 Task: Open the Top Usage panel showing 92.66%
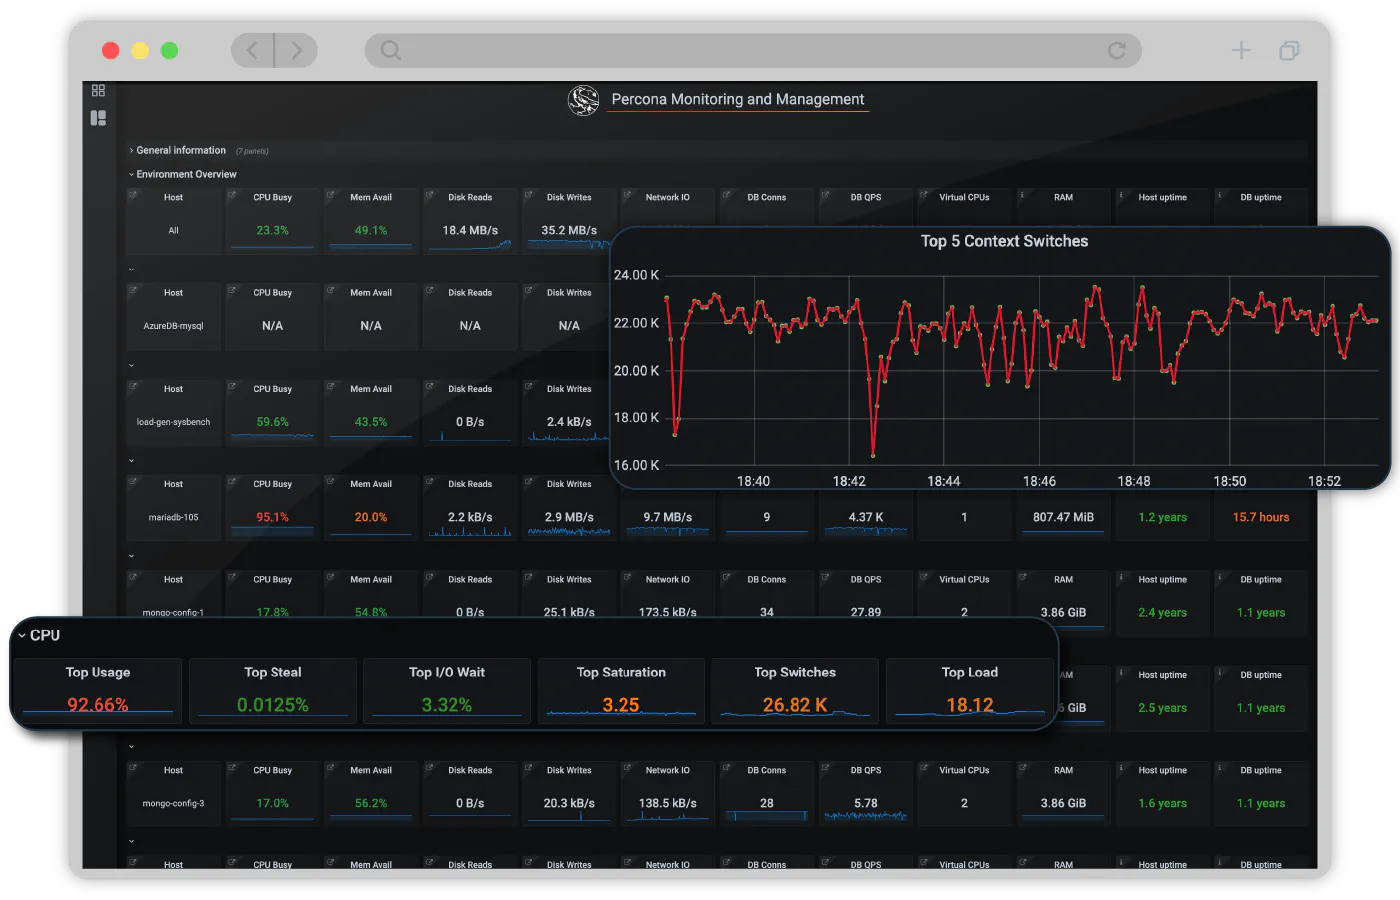tap(98, 690)
